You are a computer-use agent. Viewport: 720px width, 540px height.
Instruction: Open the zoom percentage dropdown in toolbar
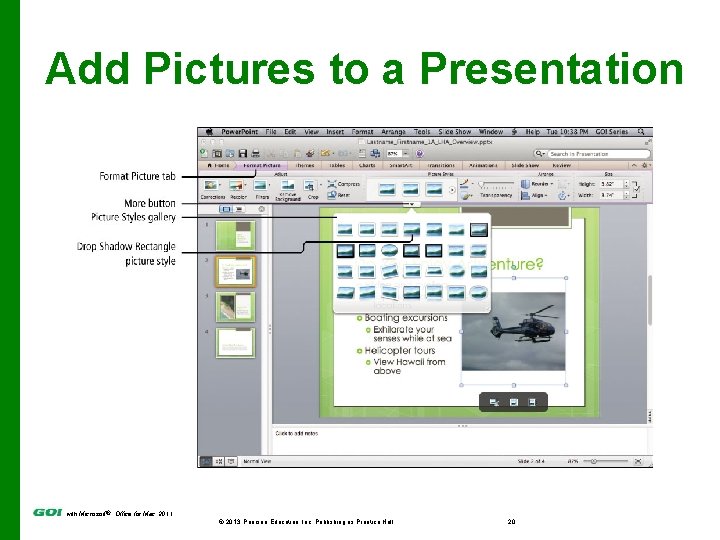(x=406, y=153)
